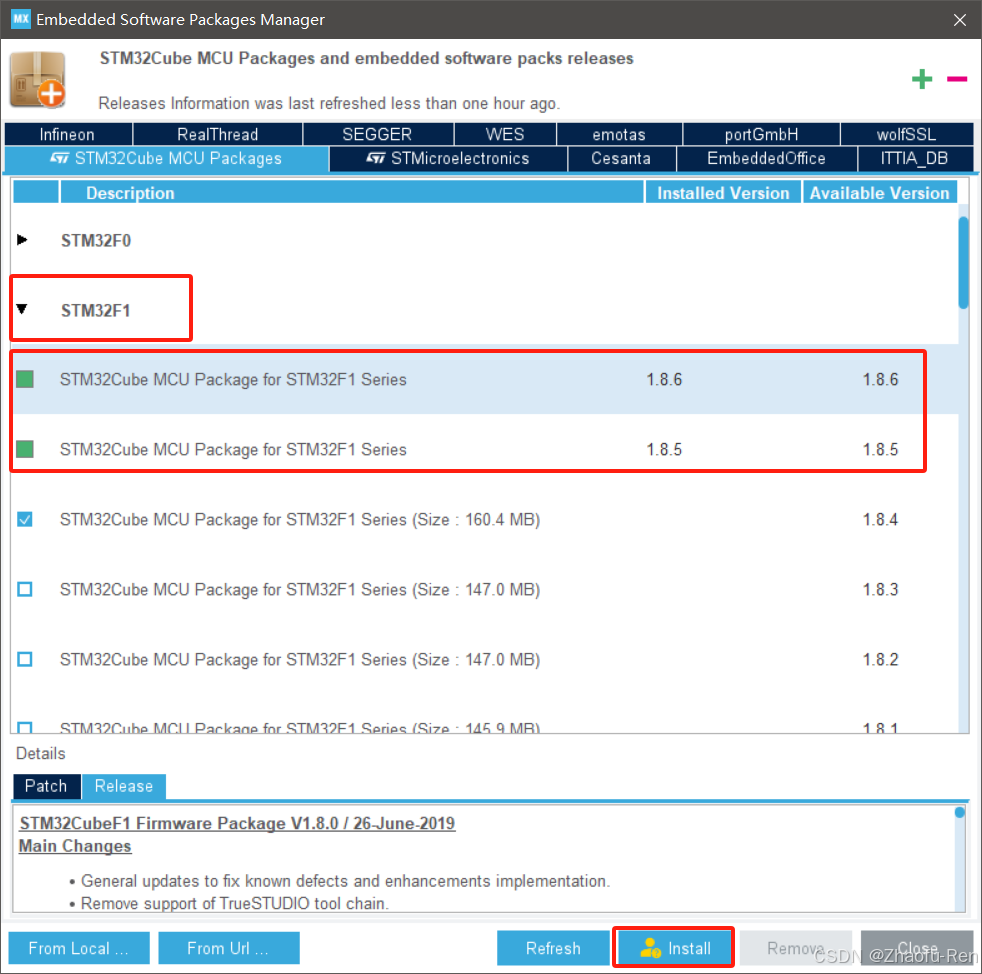Open the emotas tab
This screenshot has height=974, width=982.
pyautogui.click(x=619, y=134)
